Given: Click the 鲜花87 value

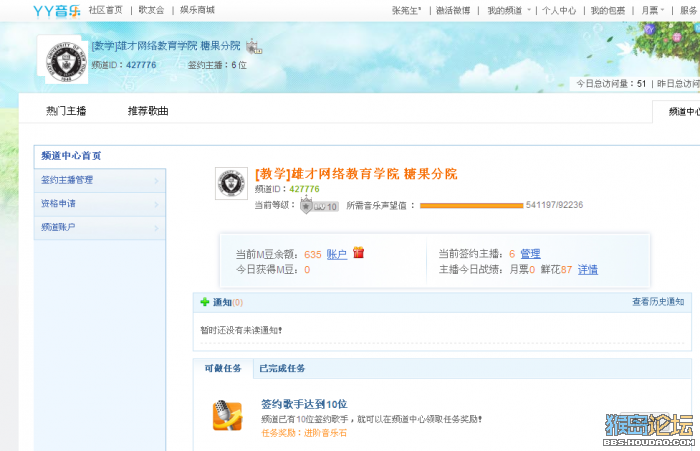Looking at the screenshot, I should 556,269.
